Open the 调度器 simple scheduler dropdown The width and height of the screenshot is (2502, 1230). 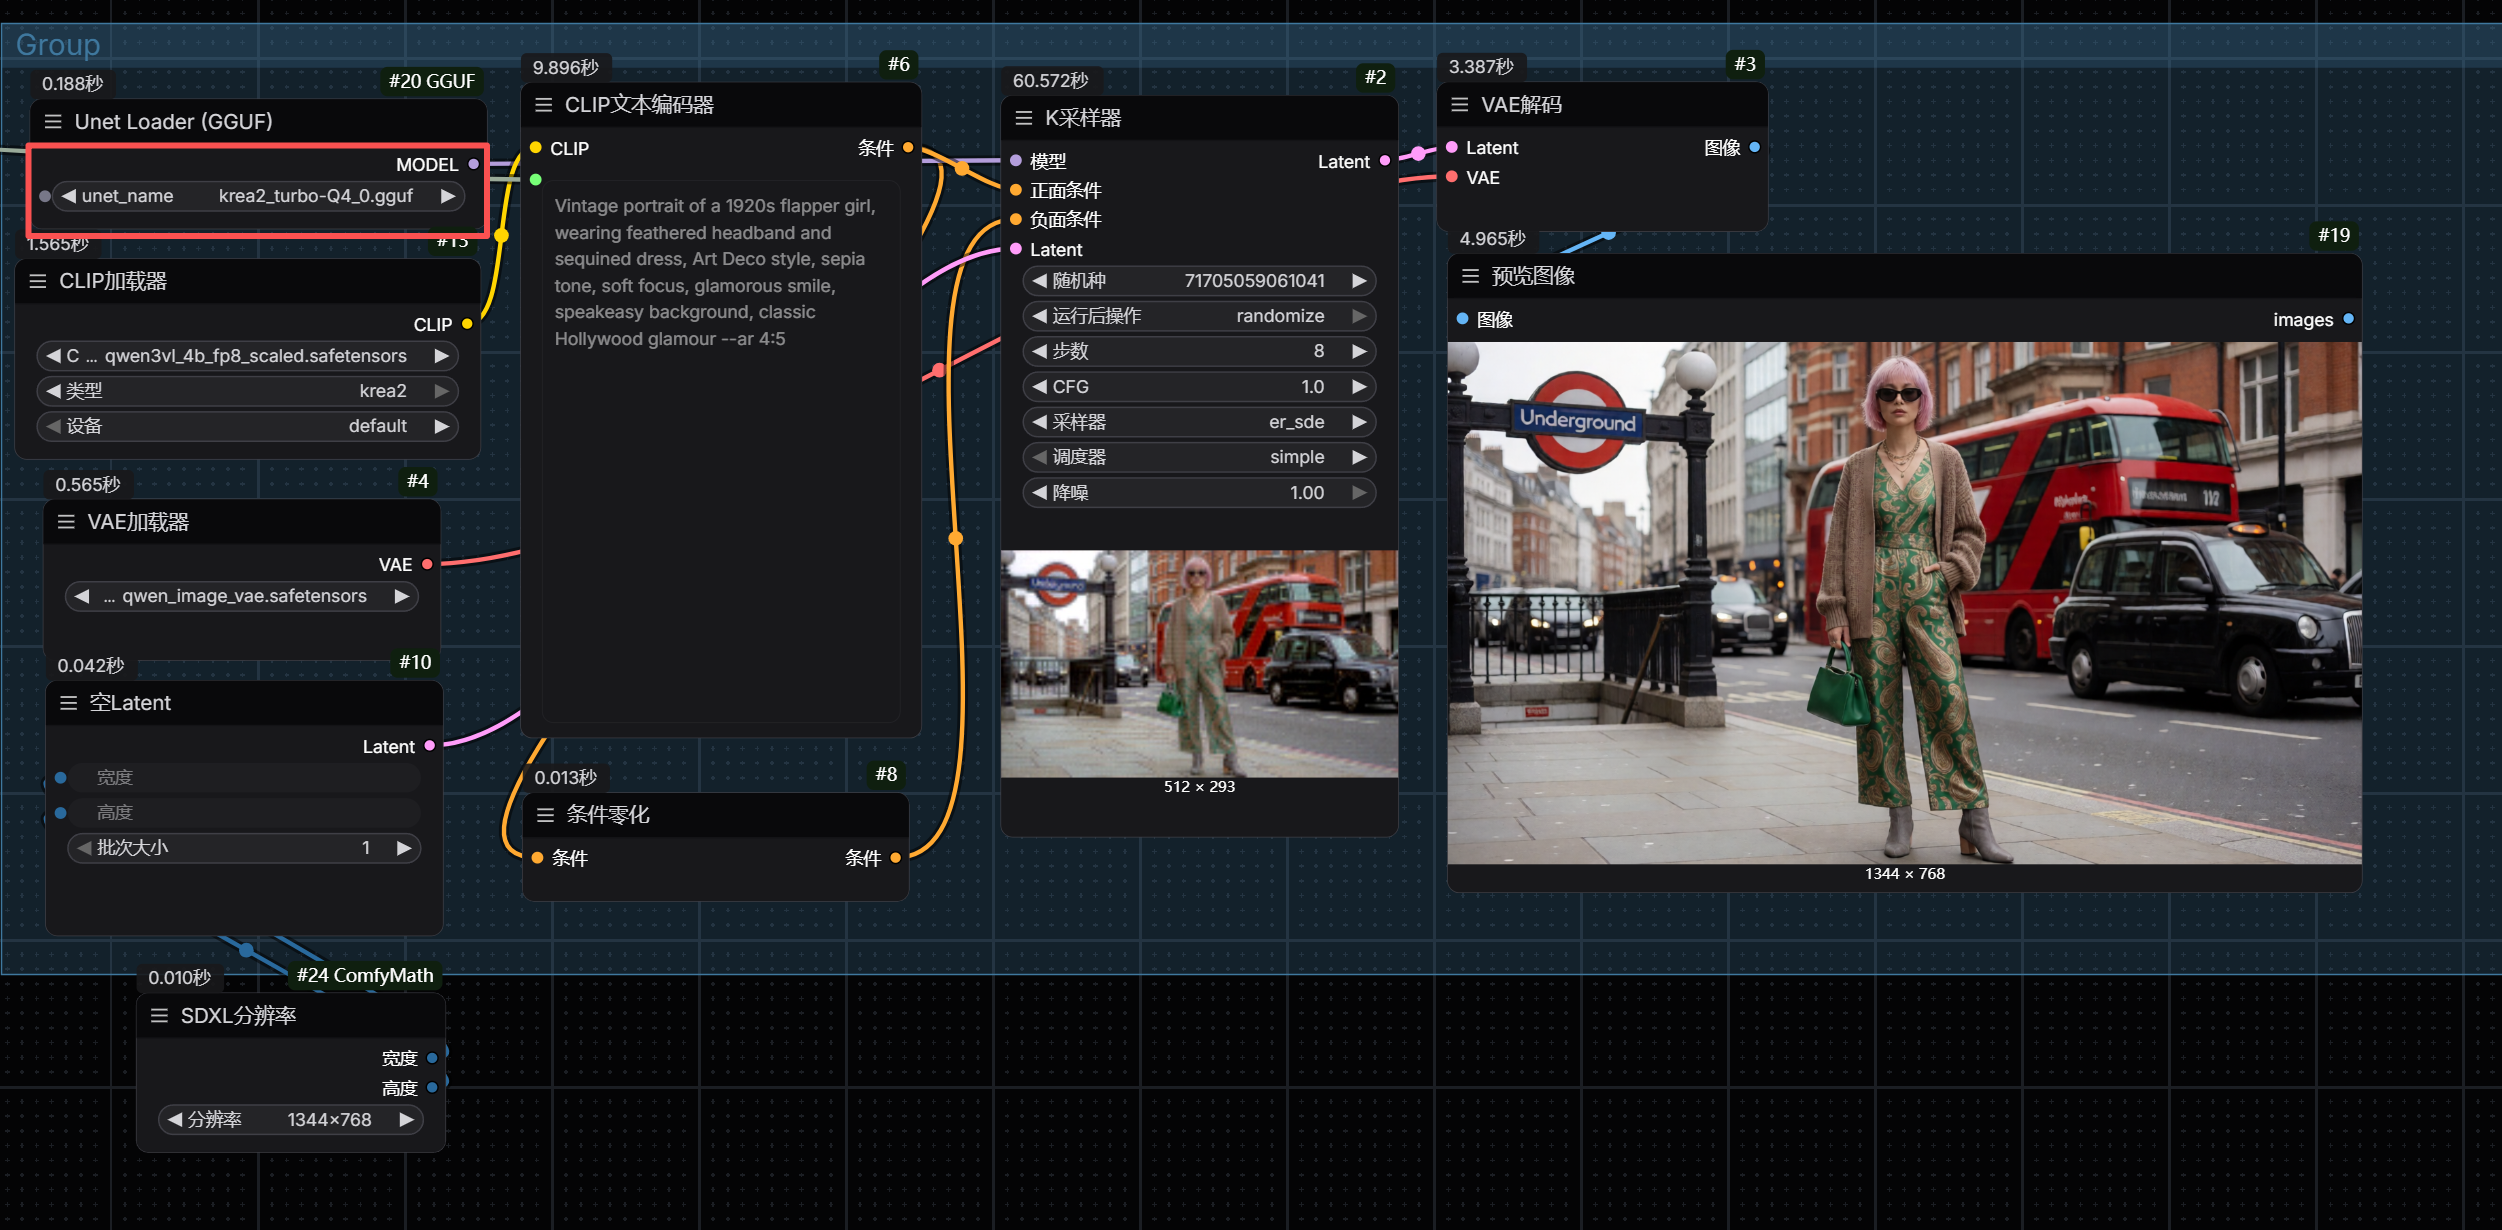pyautogui.click(x=1199, y=457)
